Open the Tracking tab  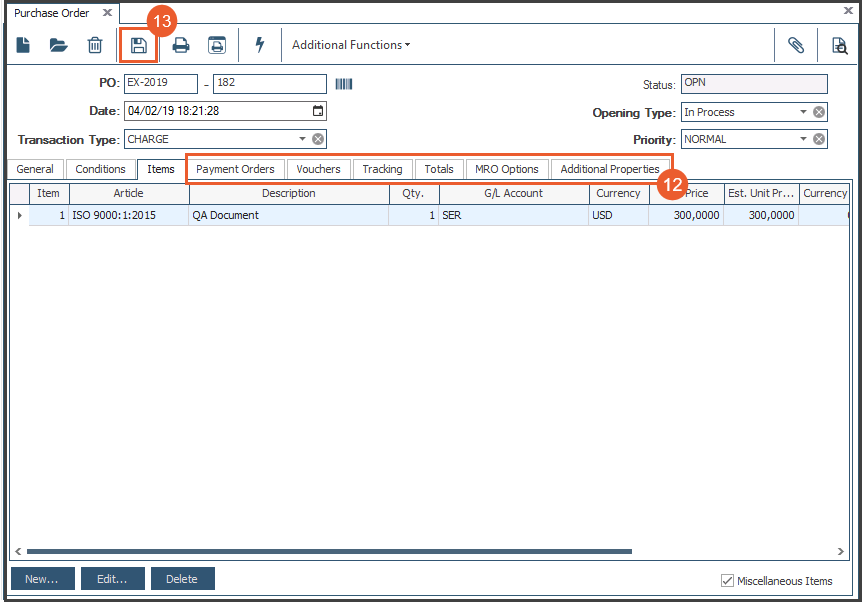click(382, 169)
